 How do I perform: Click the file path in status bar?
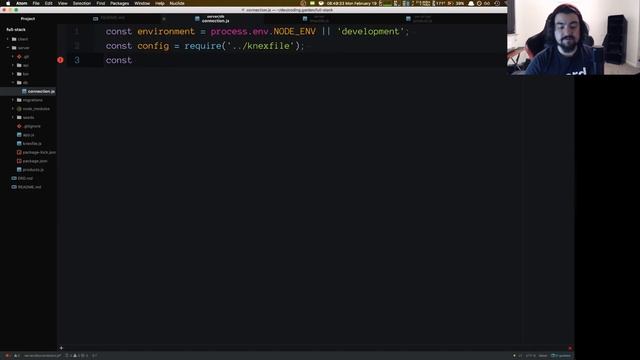(x=42, y=356)
